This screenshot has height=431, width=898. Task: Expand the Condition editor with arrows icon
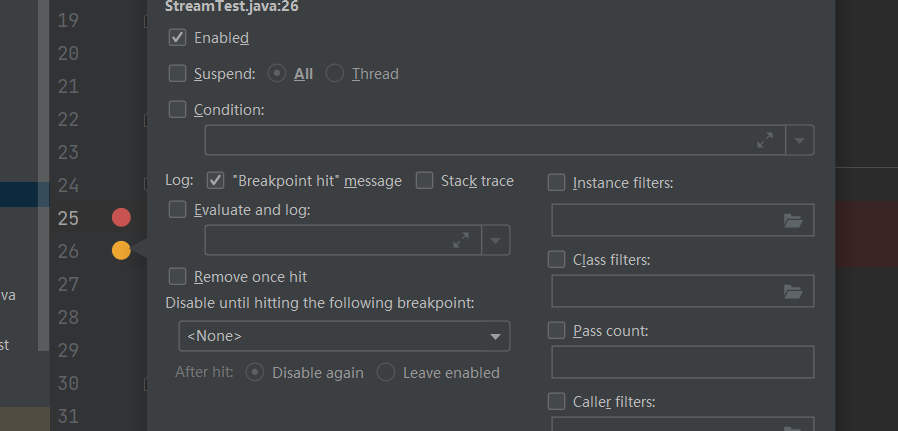(x=765, y=141)
